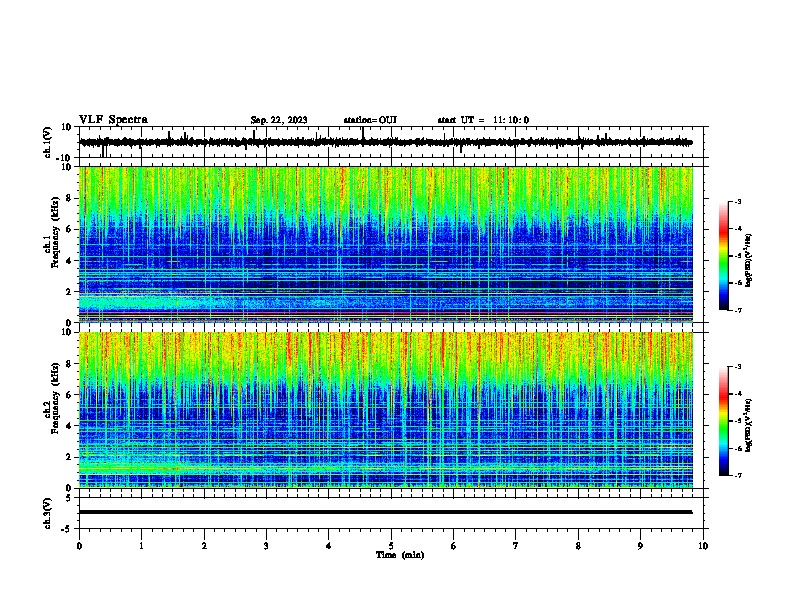The width and height of the screenshot is (792, 612).
Task: Click time axis tick label "9"
Action: (x=640, y=546)
